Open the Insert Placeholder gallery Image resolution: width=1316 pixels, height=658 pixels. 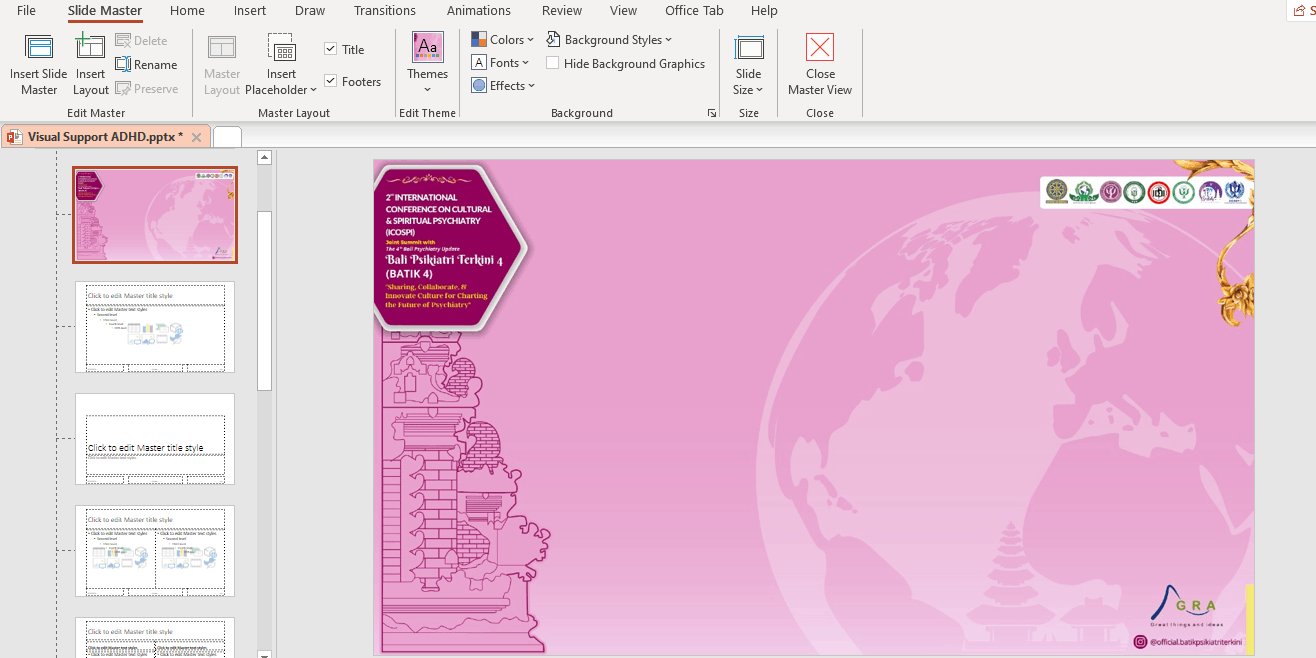point(281,65)
